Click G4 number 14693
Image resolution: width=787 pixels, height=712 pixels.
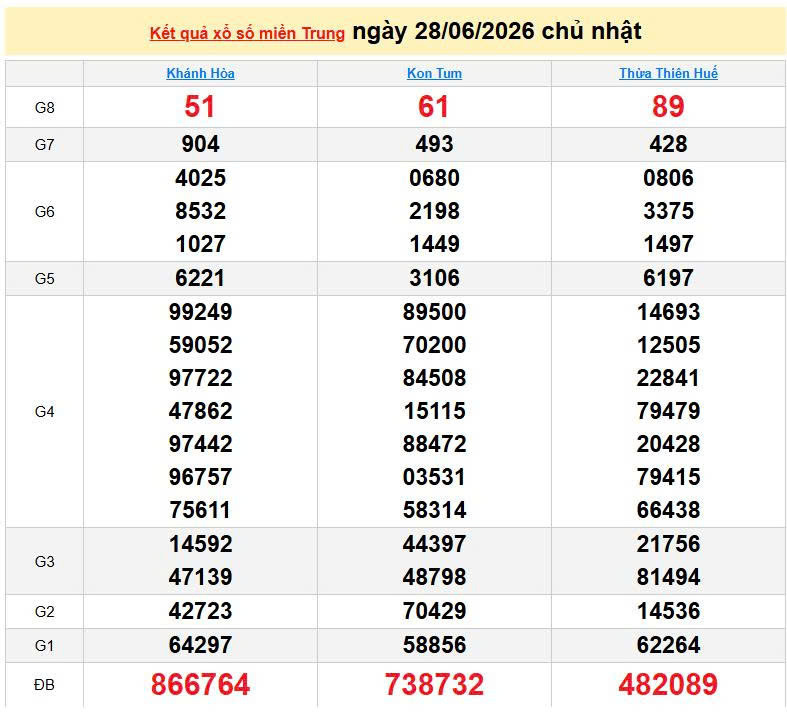668,312
